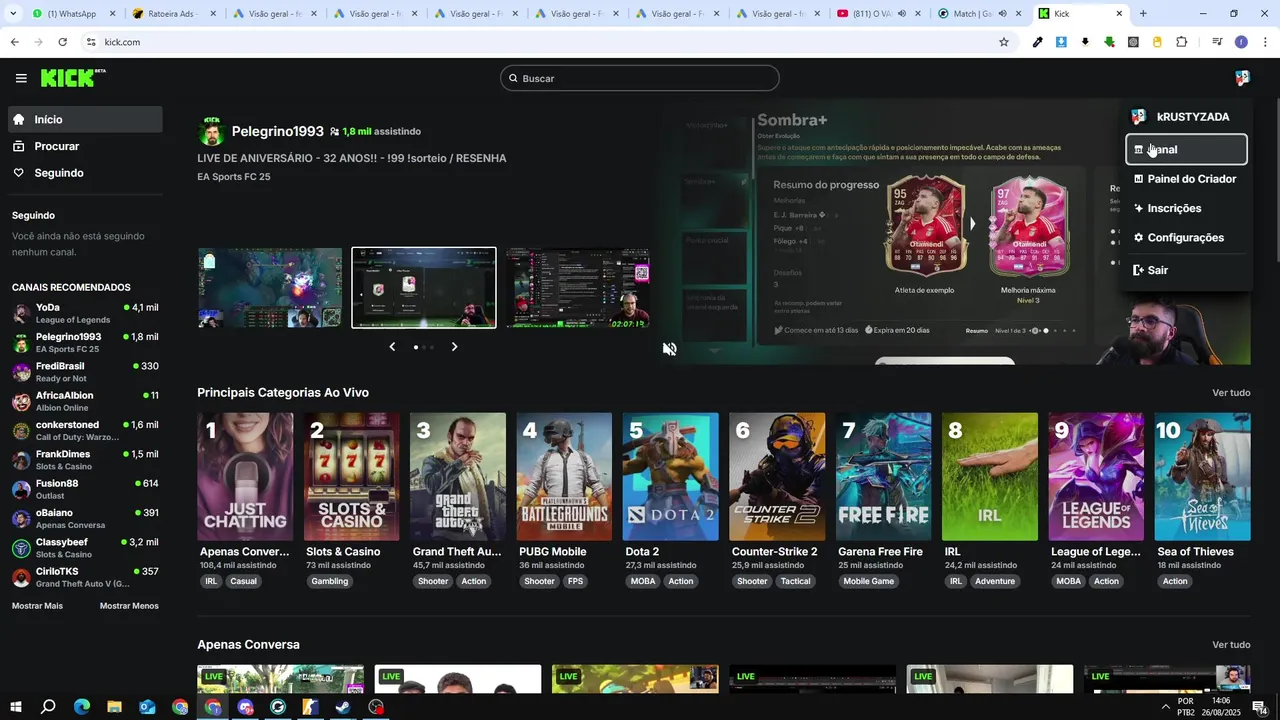Image resolution: width=1280 pixels, height=720 pixels.
Task: Open oBaiano recommended channel
Action: point(85,519)
